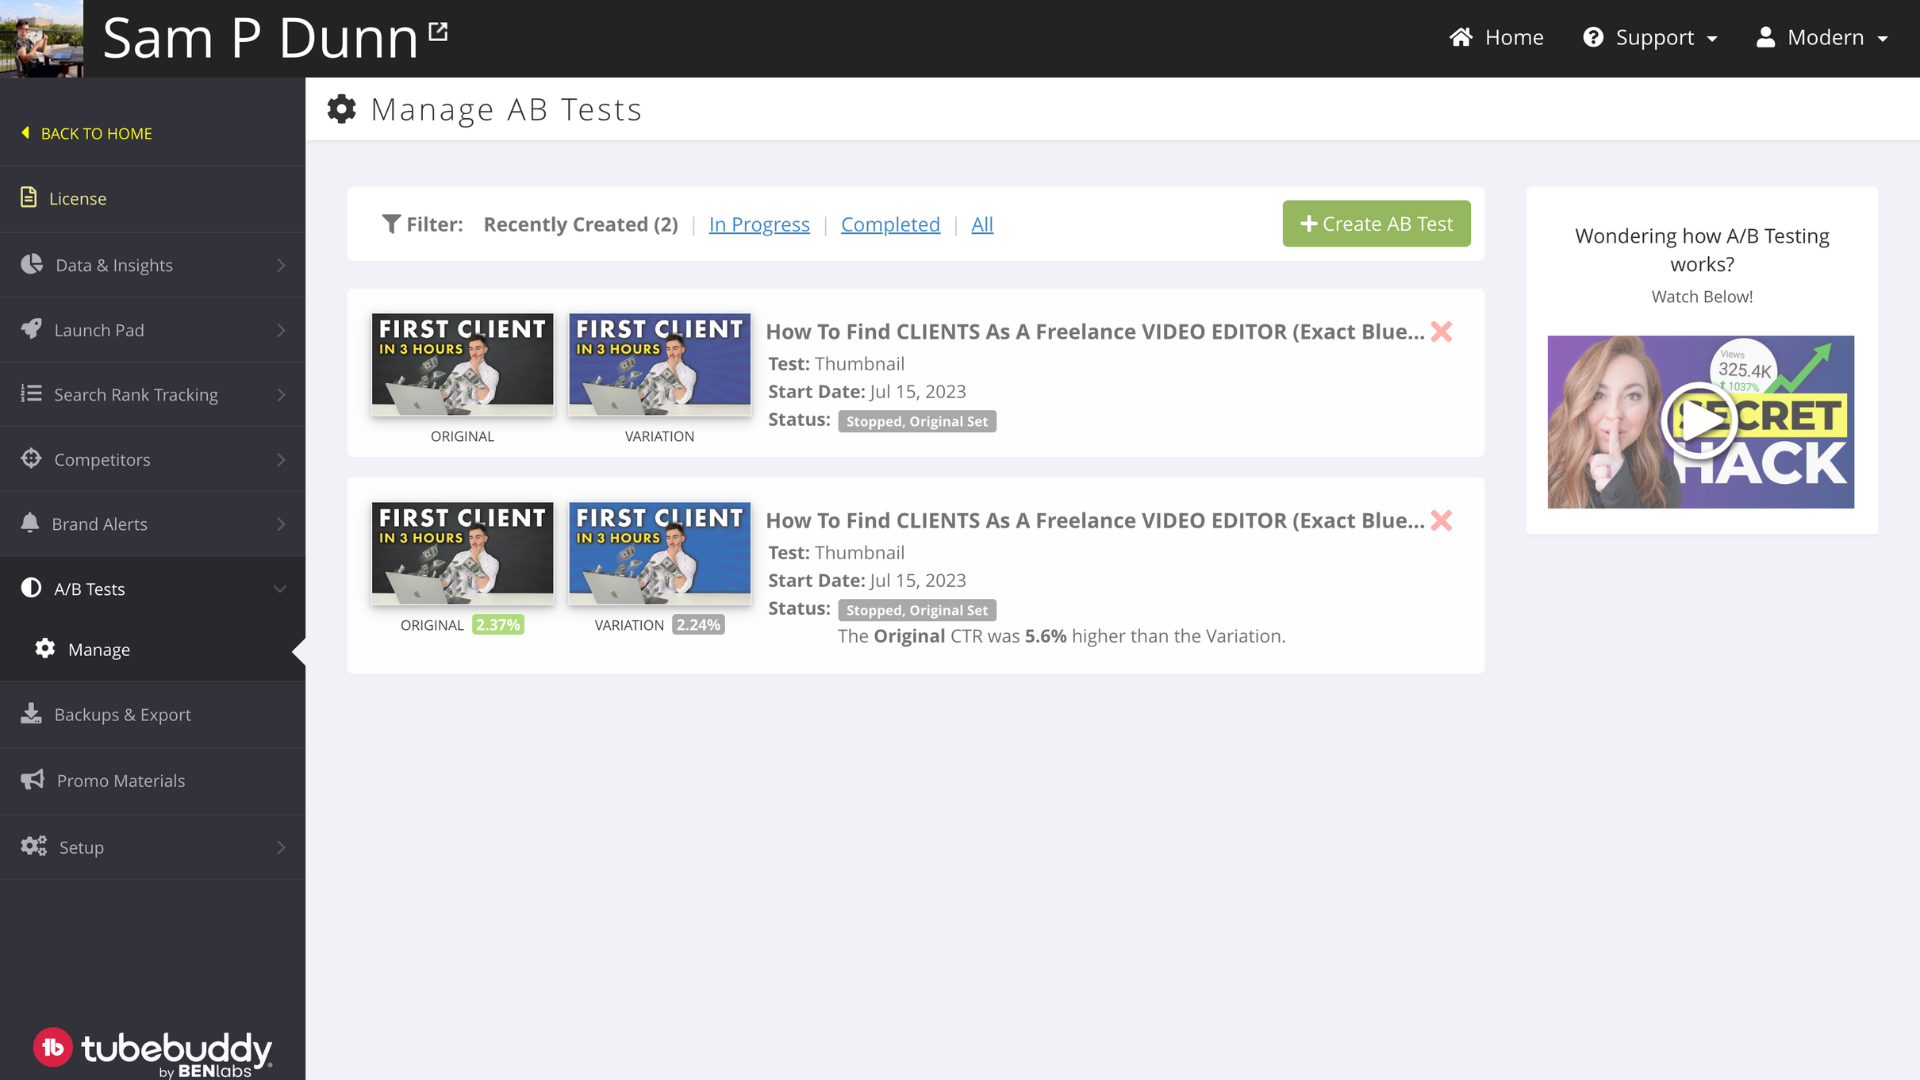Open the Support dropdown menu

coord(1650,37)
